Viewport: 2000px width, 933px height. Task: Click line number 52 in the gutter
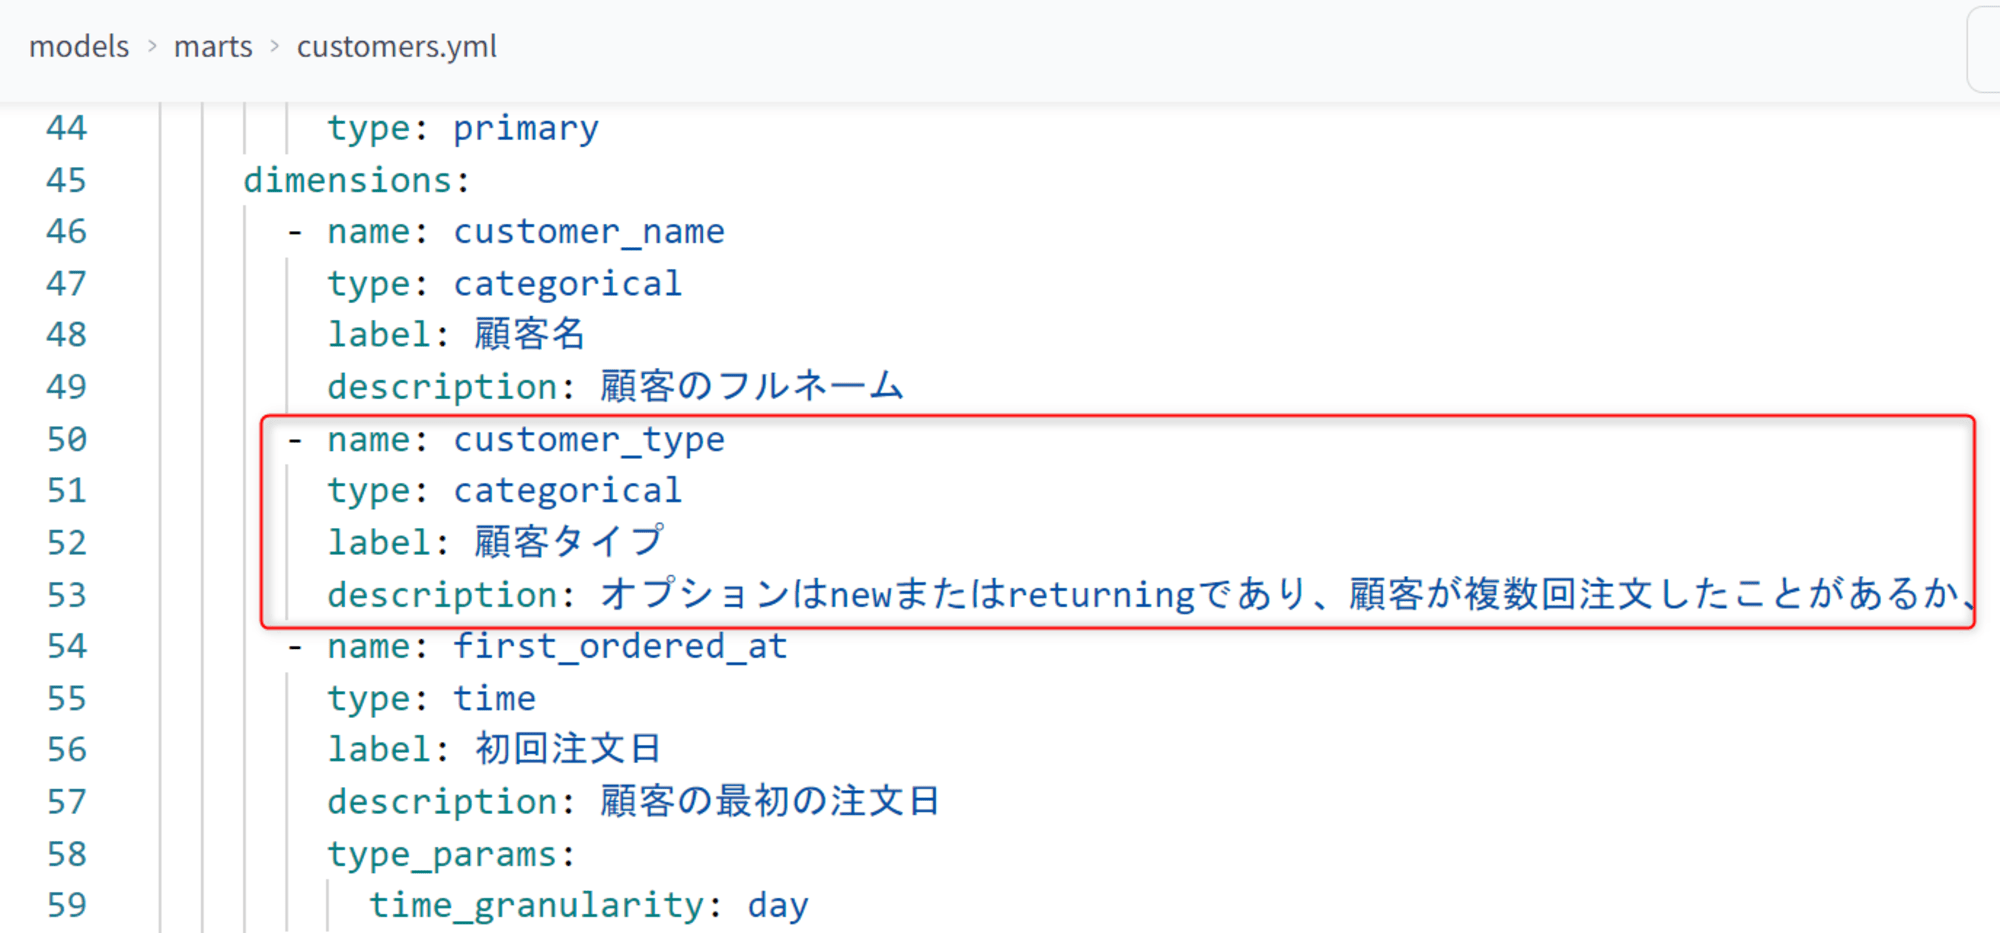pyautogui.click(x=67, y=543)
